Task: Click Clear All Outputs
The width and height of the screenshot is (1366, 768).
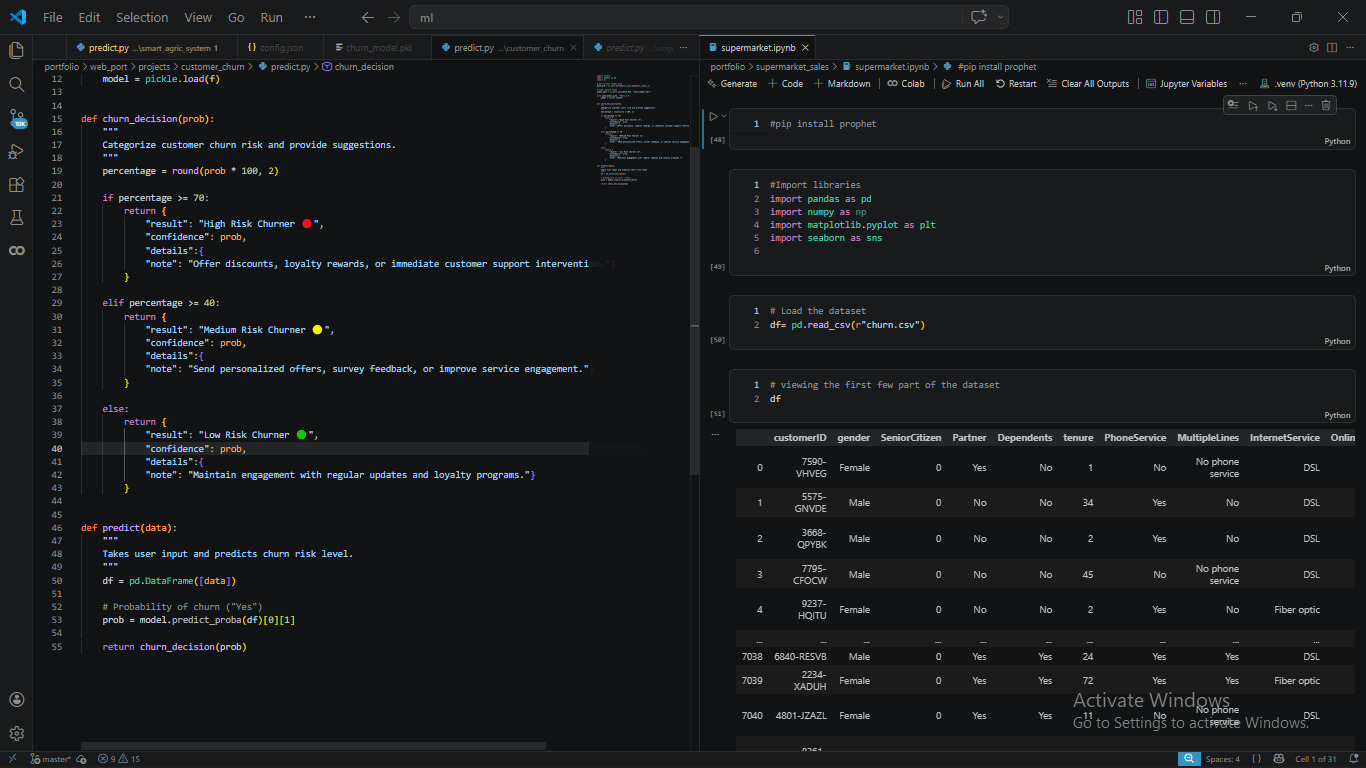Action: point(1087,84)
